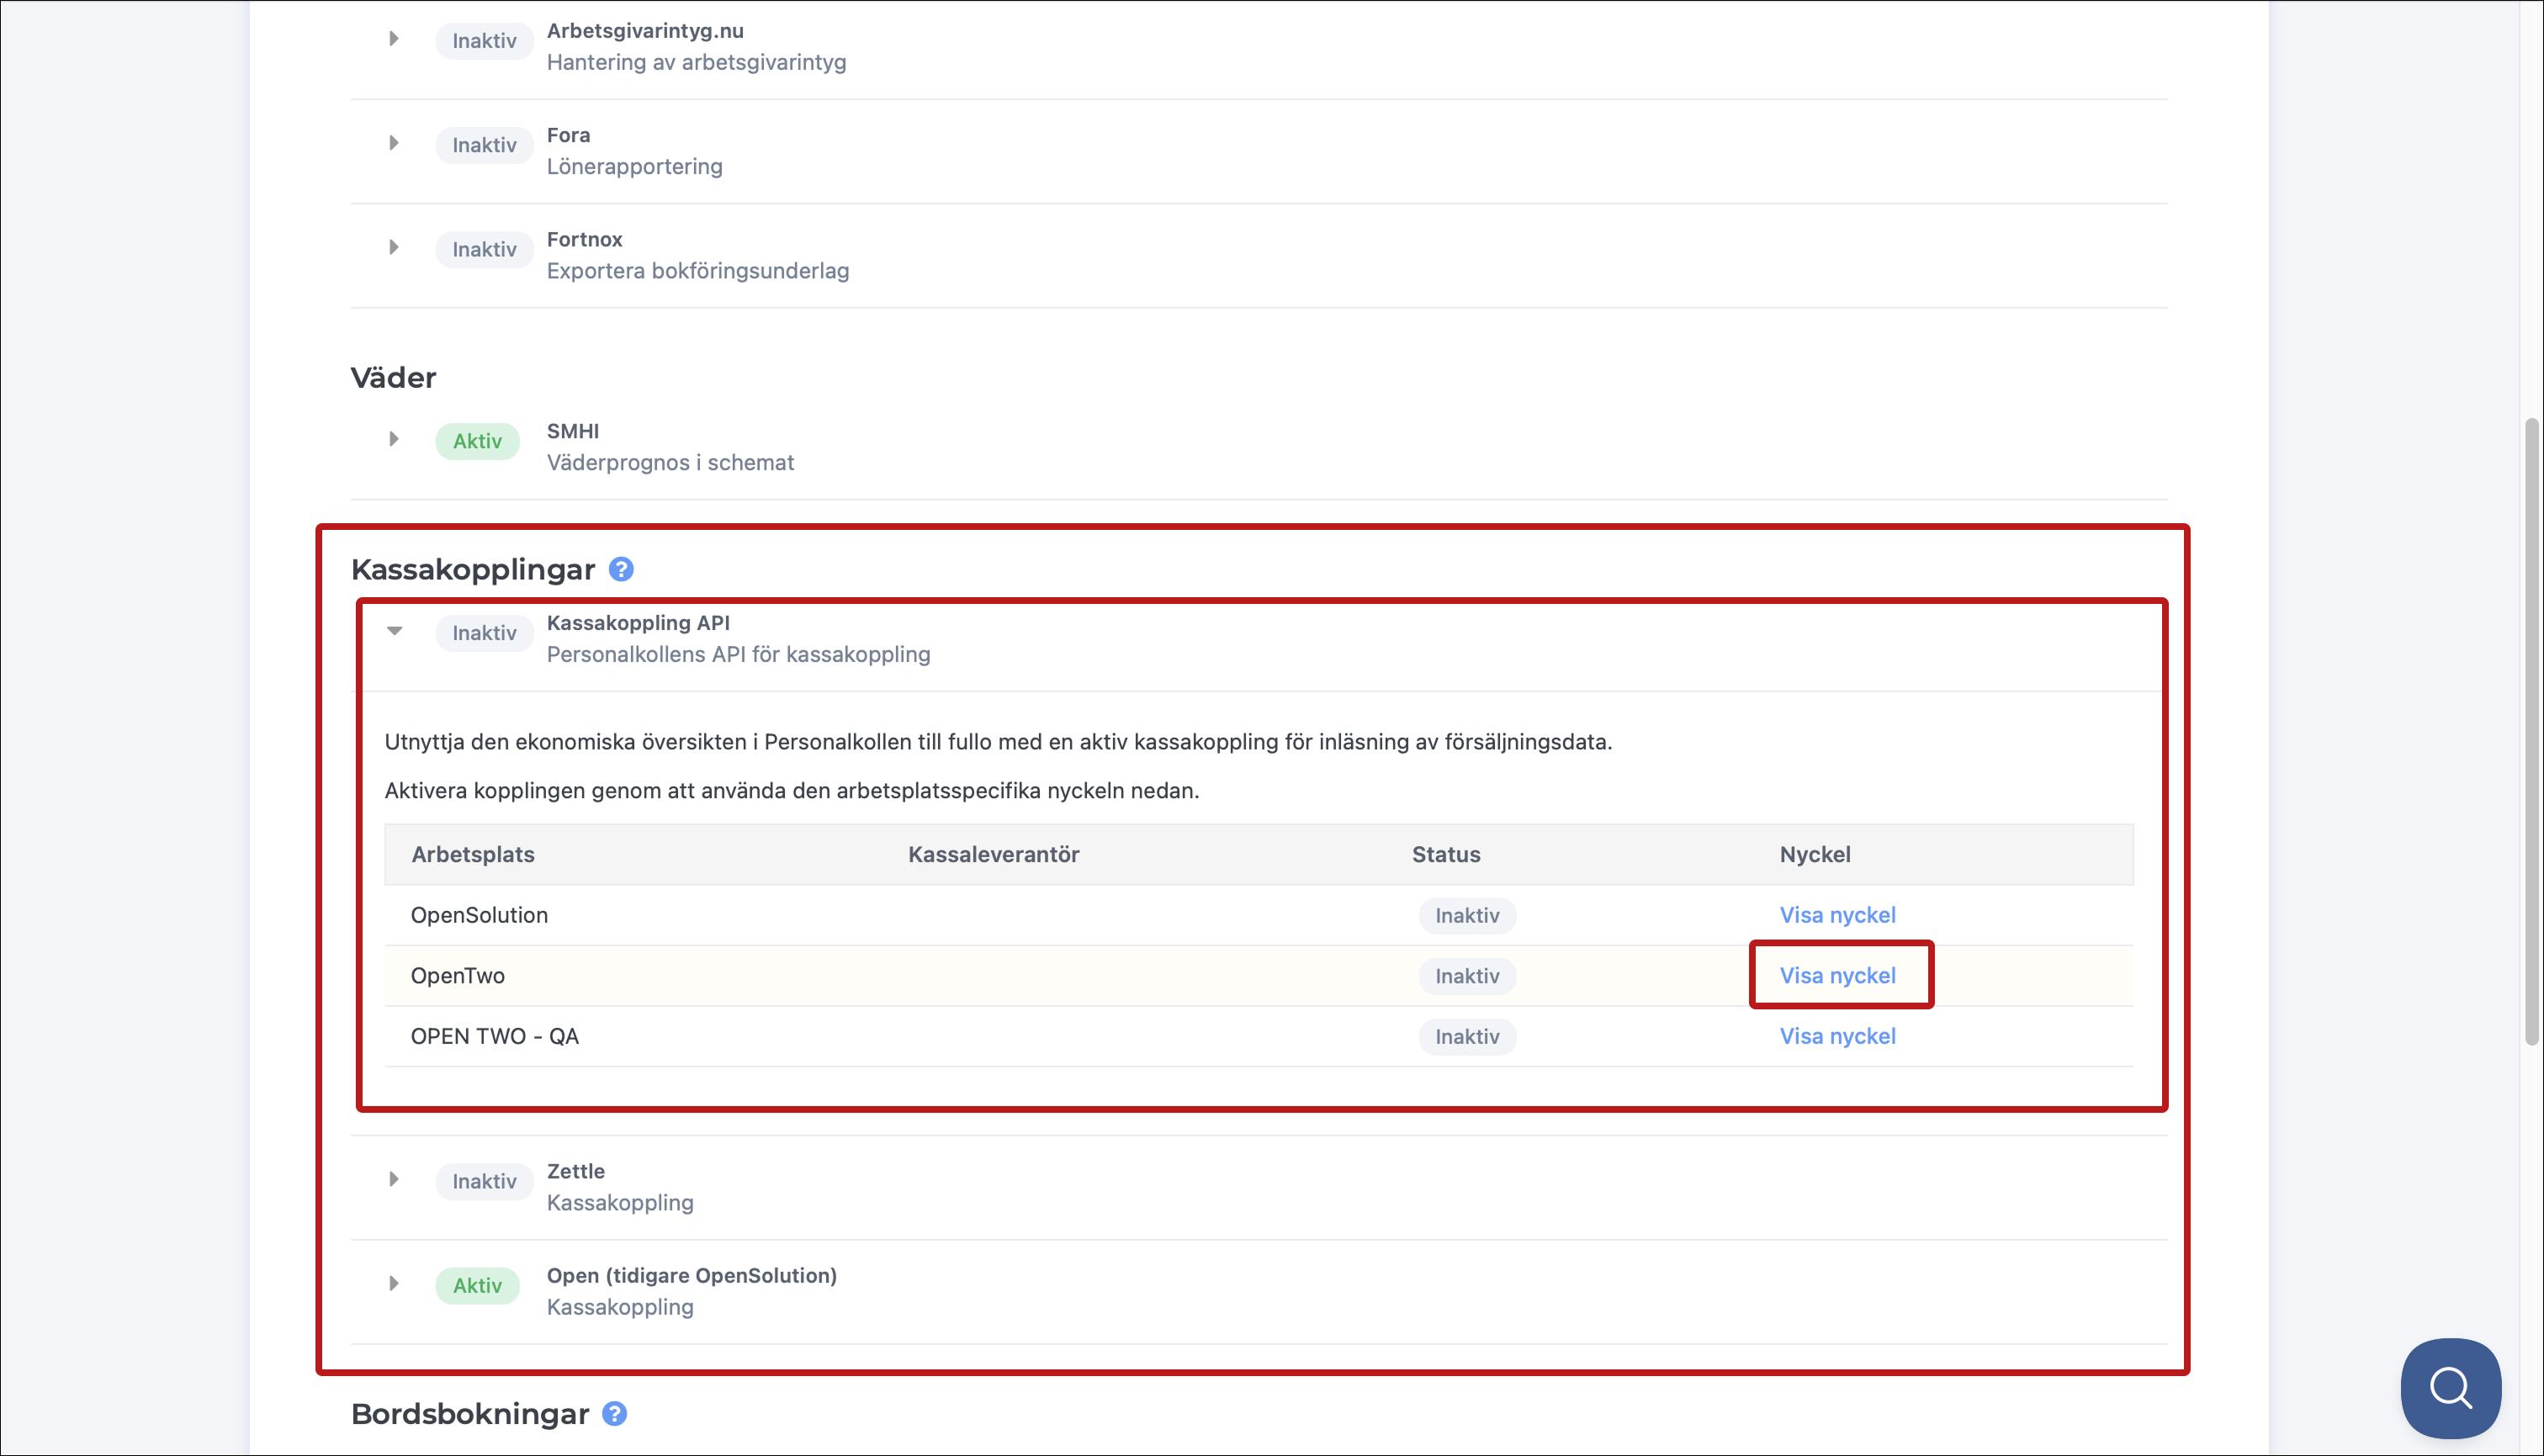
Task: Click the Fora integration title
Action: 568,135
